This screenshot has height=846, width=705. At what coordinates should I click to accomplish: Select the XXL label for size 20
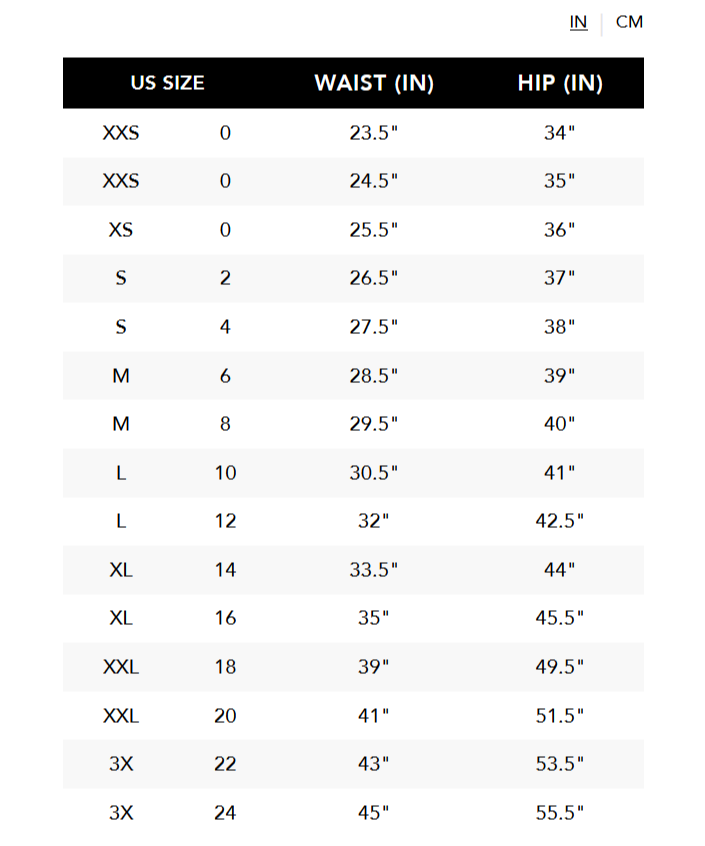121,716
